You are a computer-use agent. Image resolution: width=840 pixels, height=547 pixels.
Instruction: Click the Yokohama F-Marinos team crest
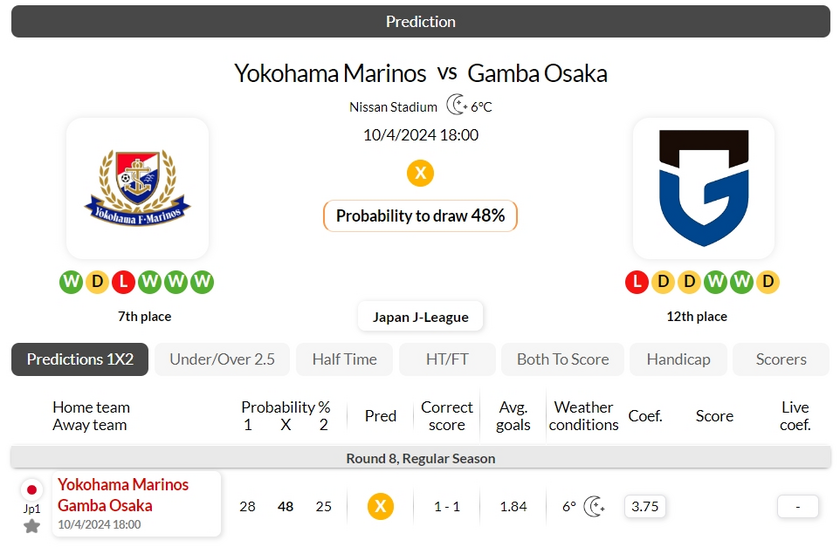coord(138,188)
